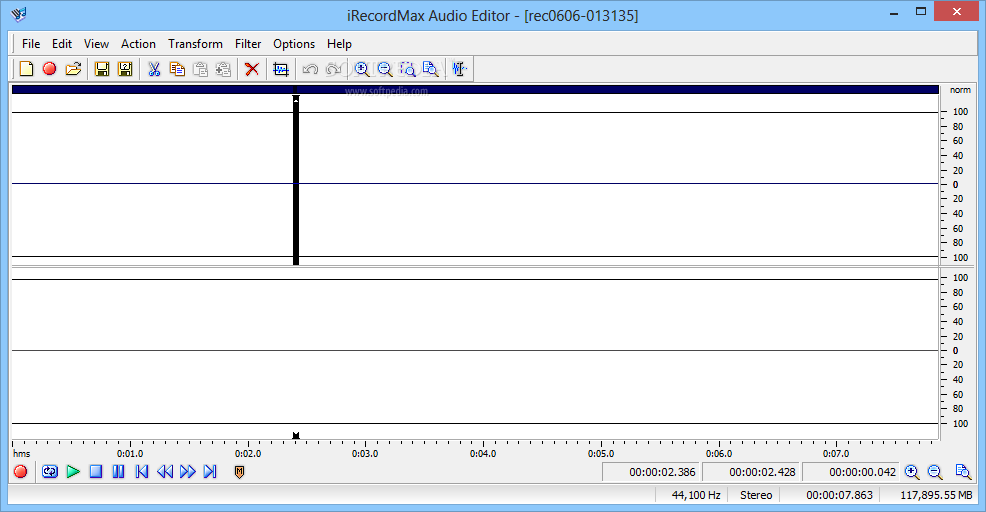Open the Help menu
Screen dimensions: 986x512
(339, 43)
